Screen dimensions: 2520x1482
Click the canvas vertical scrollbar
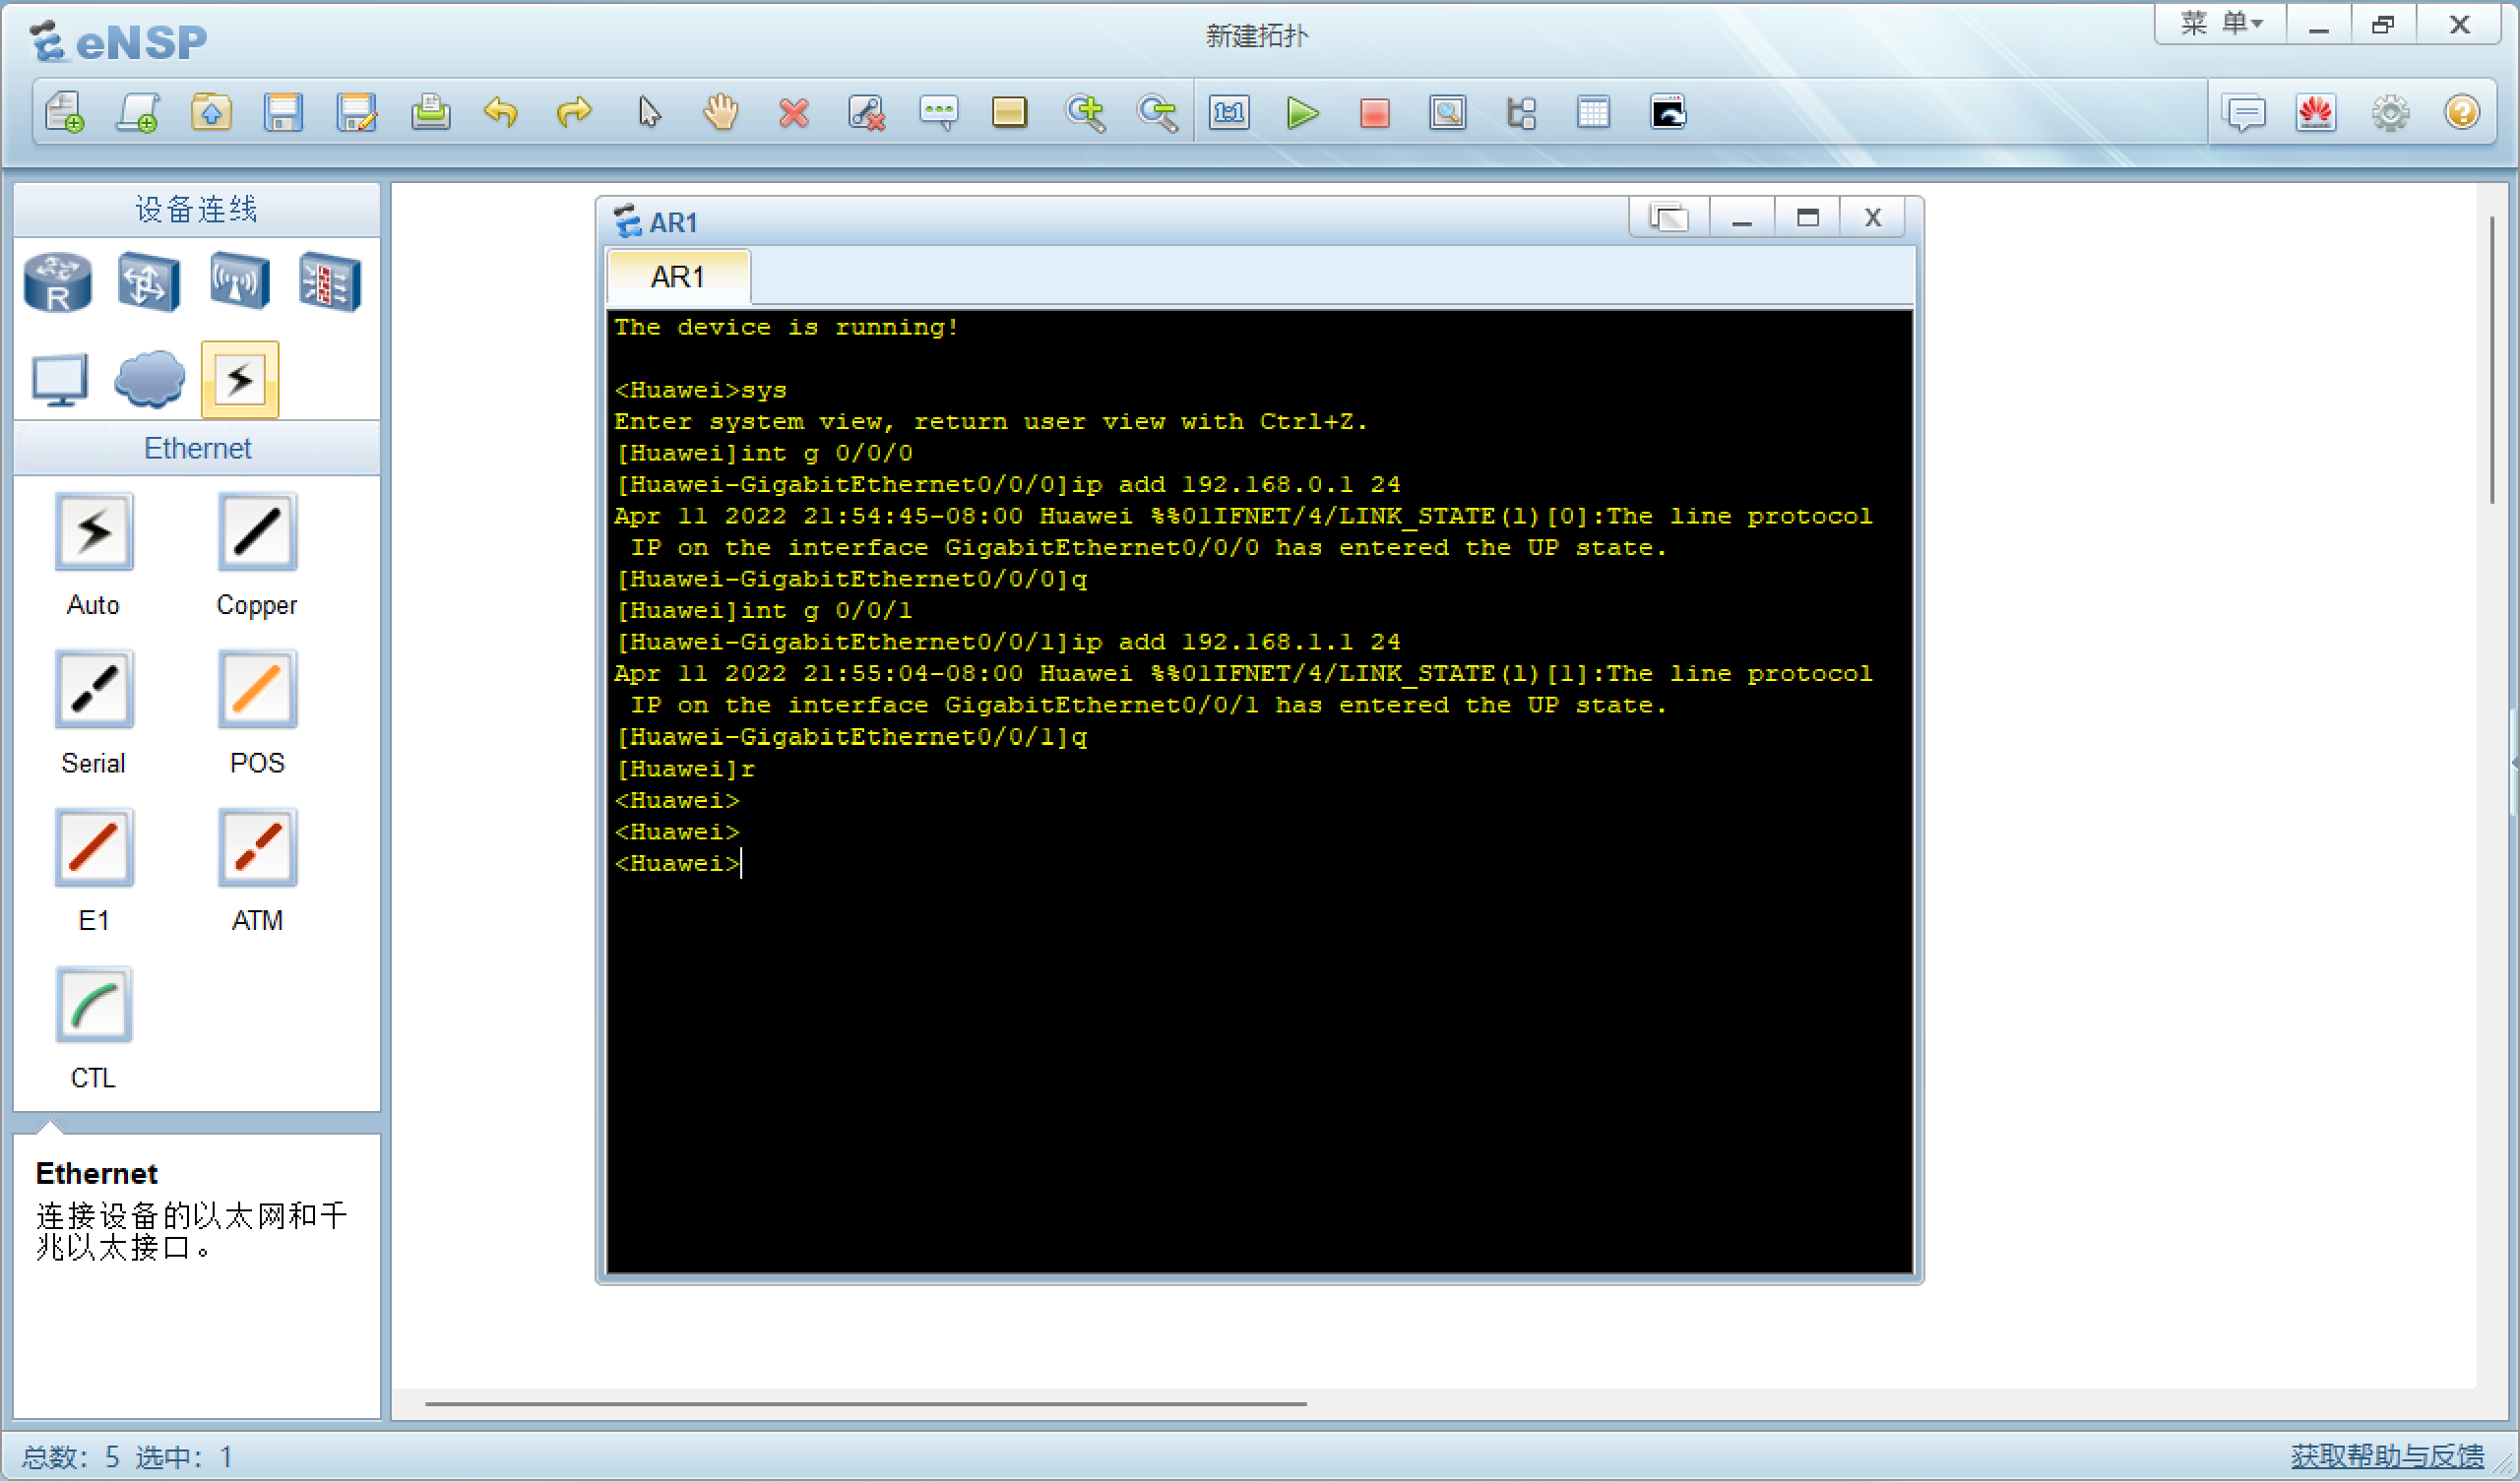click(2492, 360)
